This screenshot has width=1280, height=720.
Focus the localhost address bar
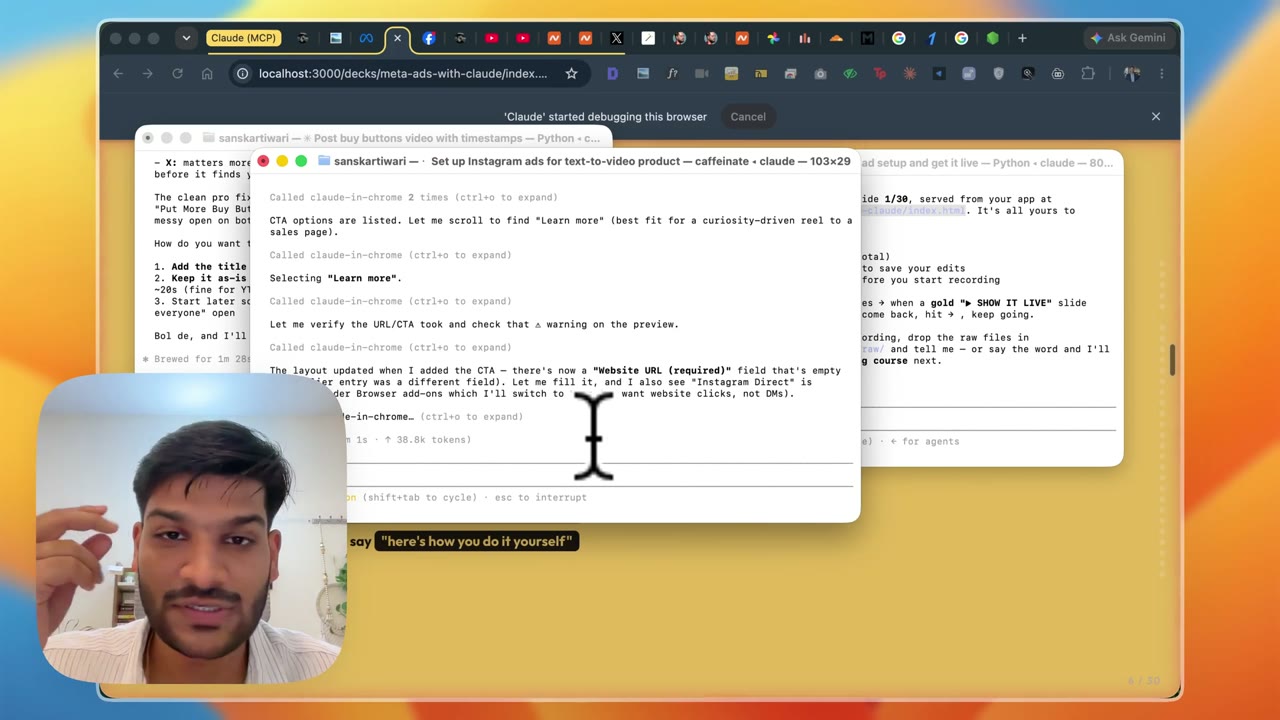click(x=403, y=73)
